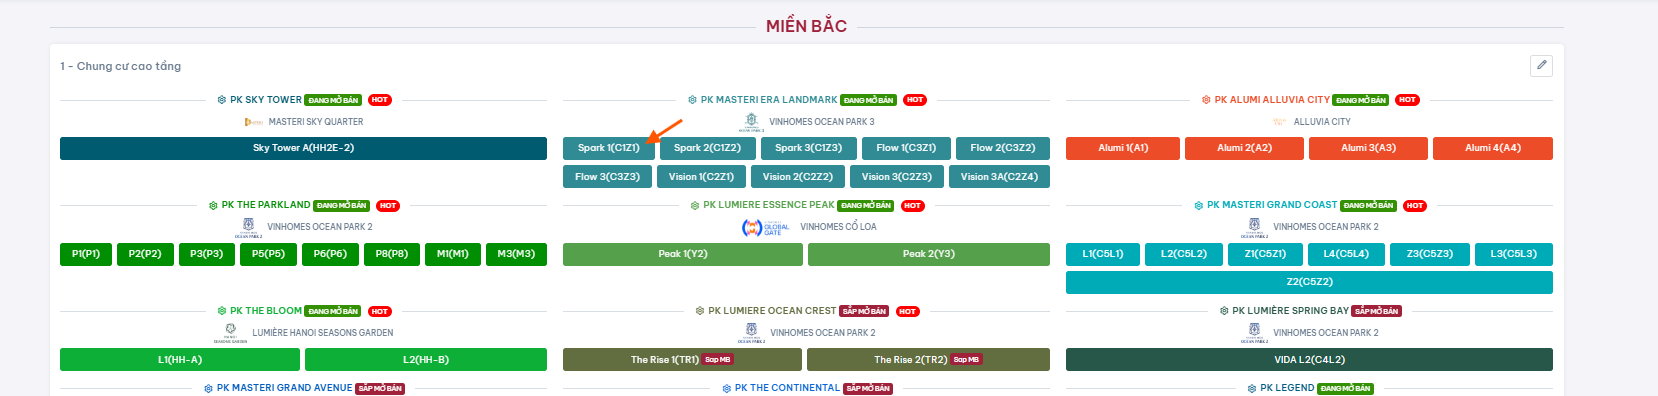Open L2(HH-B) in The Bloom
1658x396 pixels.
pyautogui.click(x=426, y=360)
